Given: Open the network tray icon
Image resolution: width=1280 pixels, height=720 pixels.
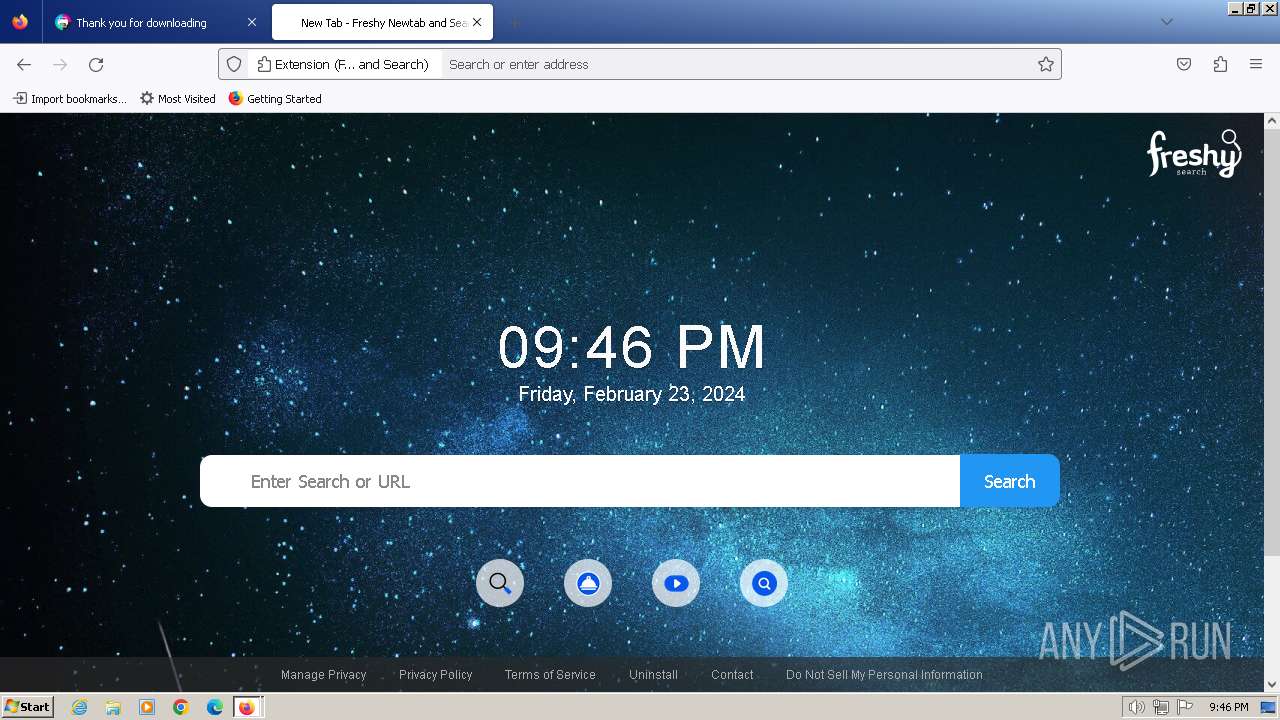Looking at the screenshot, I should (1161, 707).
